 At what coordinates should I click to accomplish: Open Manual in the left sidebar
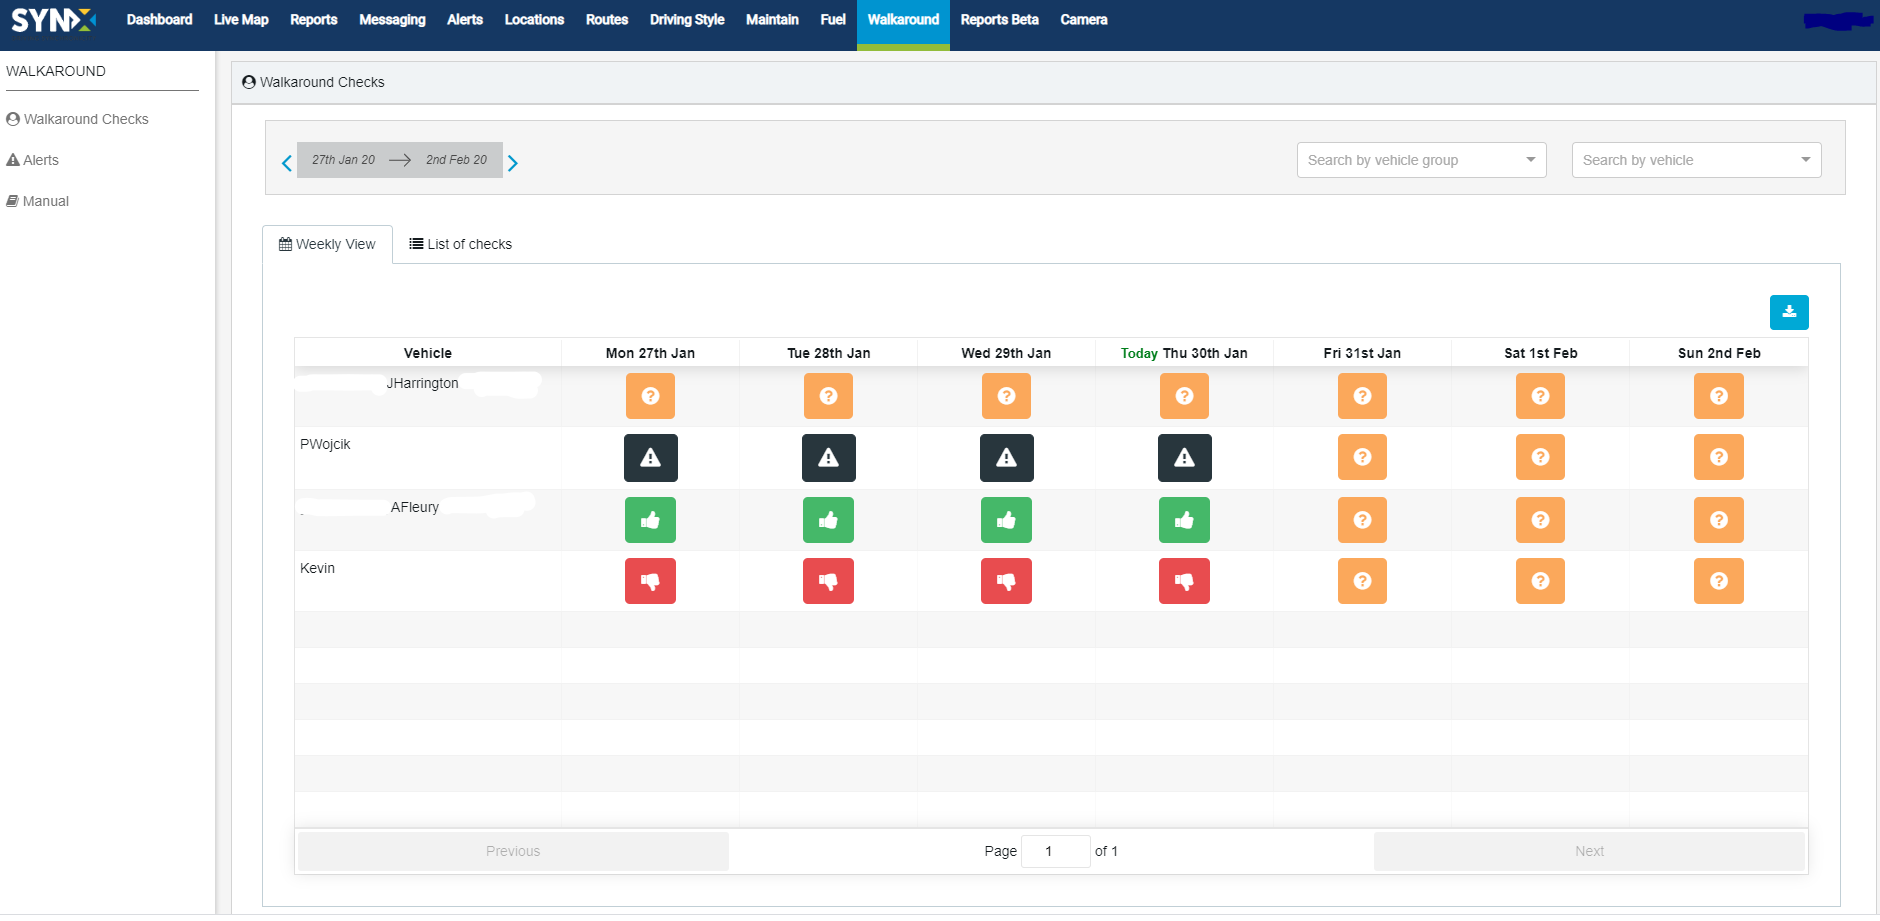point(38,201)
